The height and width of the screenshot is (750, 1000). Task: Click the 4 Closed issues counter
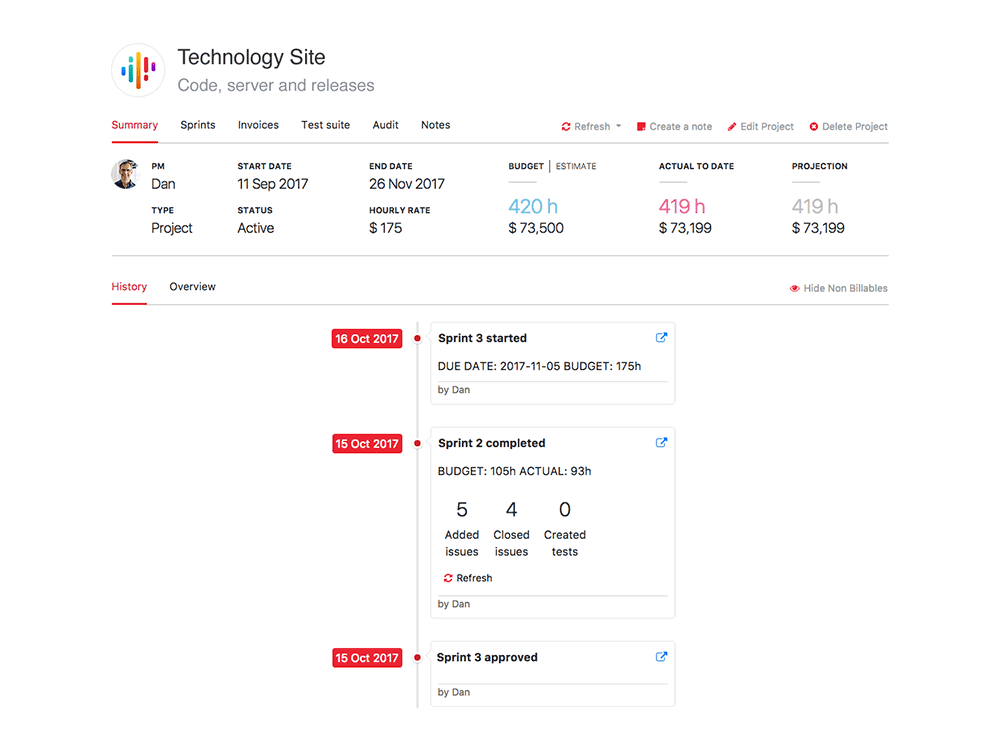511,529
